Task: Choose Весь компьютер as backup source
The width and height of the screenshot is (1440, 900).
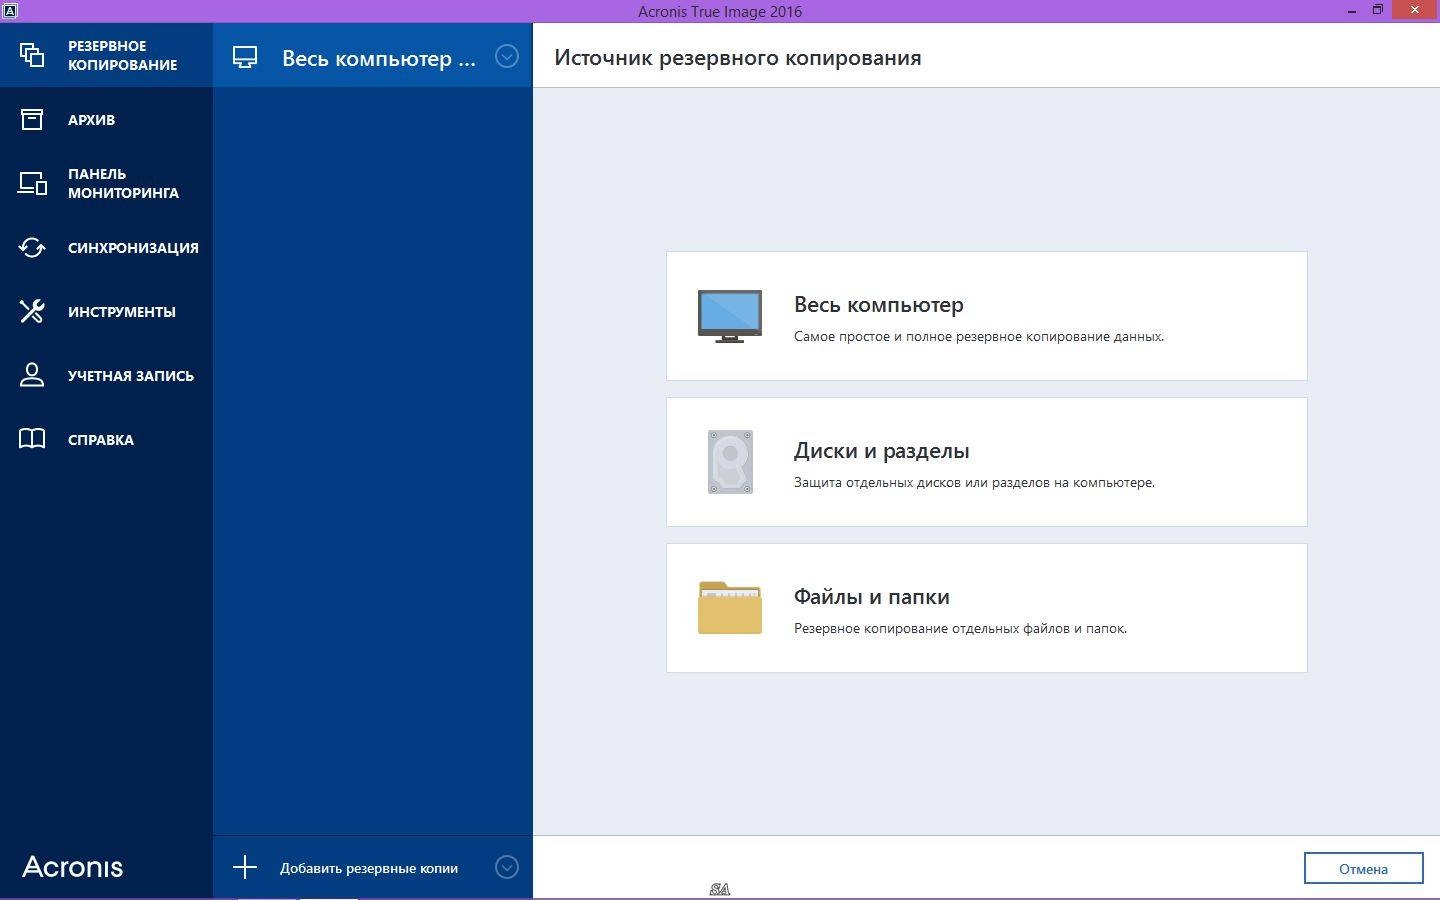Action: (x=986, y=316)
